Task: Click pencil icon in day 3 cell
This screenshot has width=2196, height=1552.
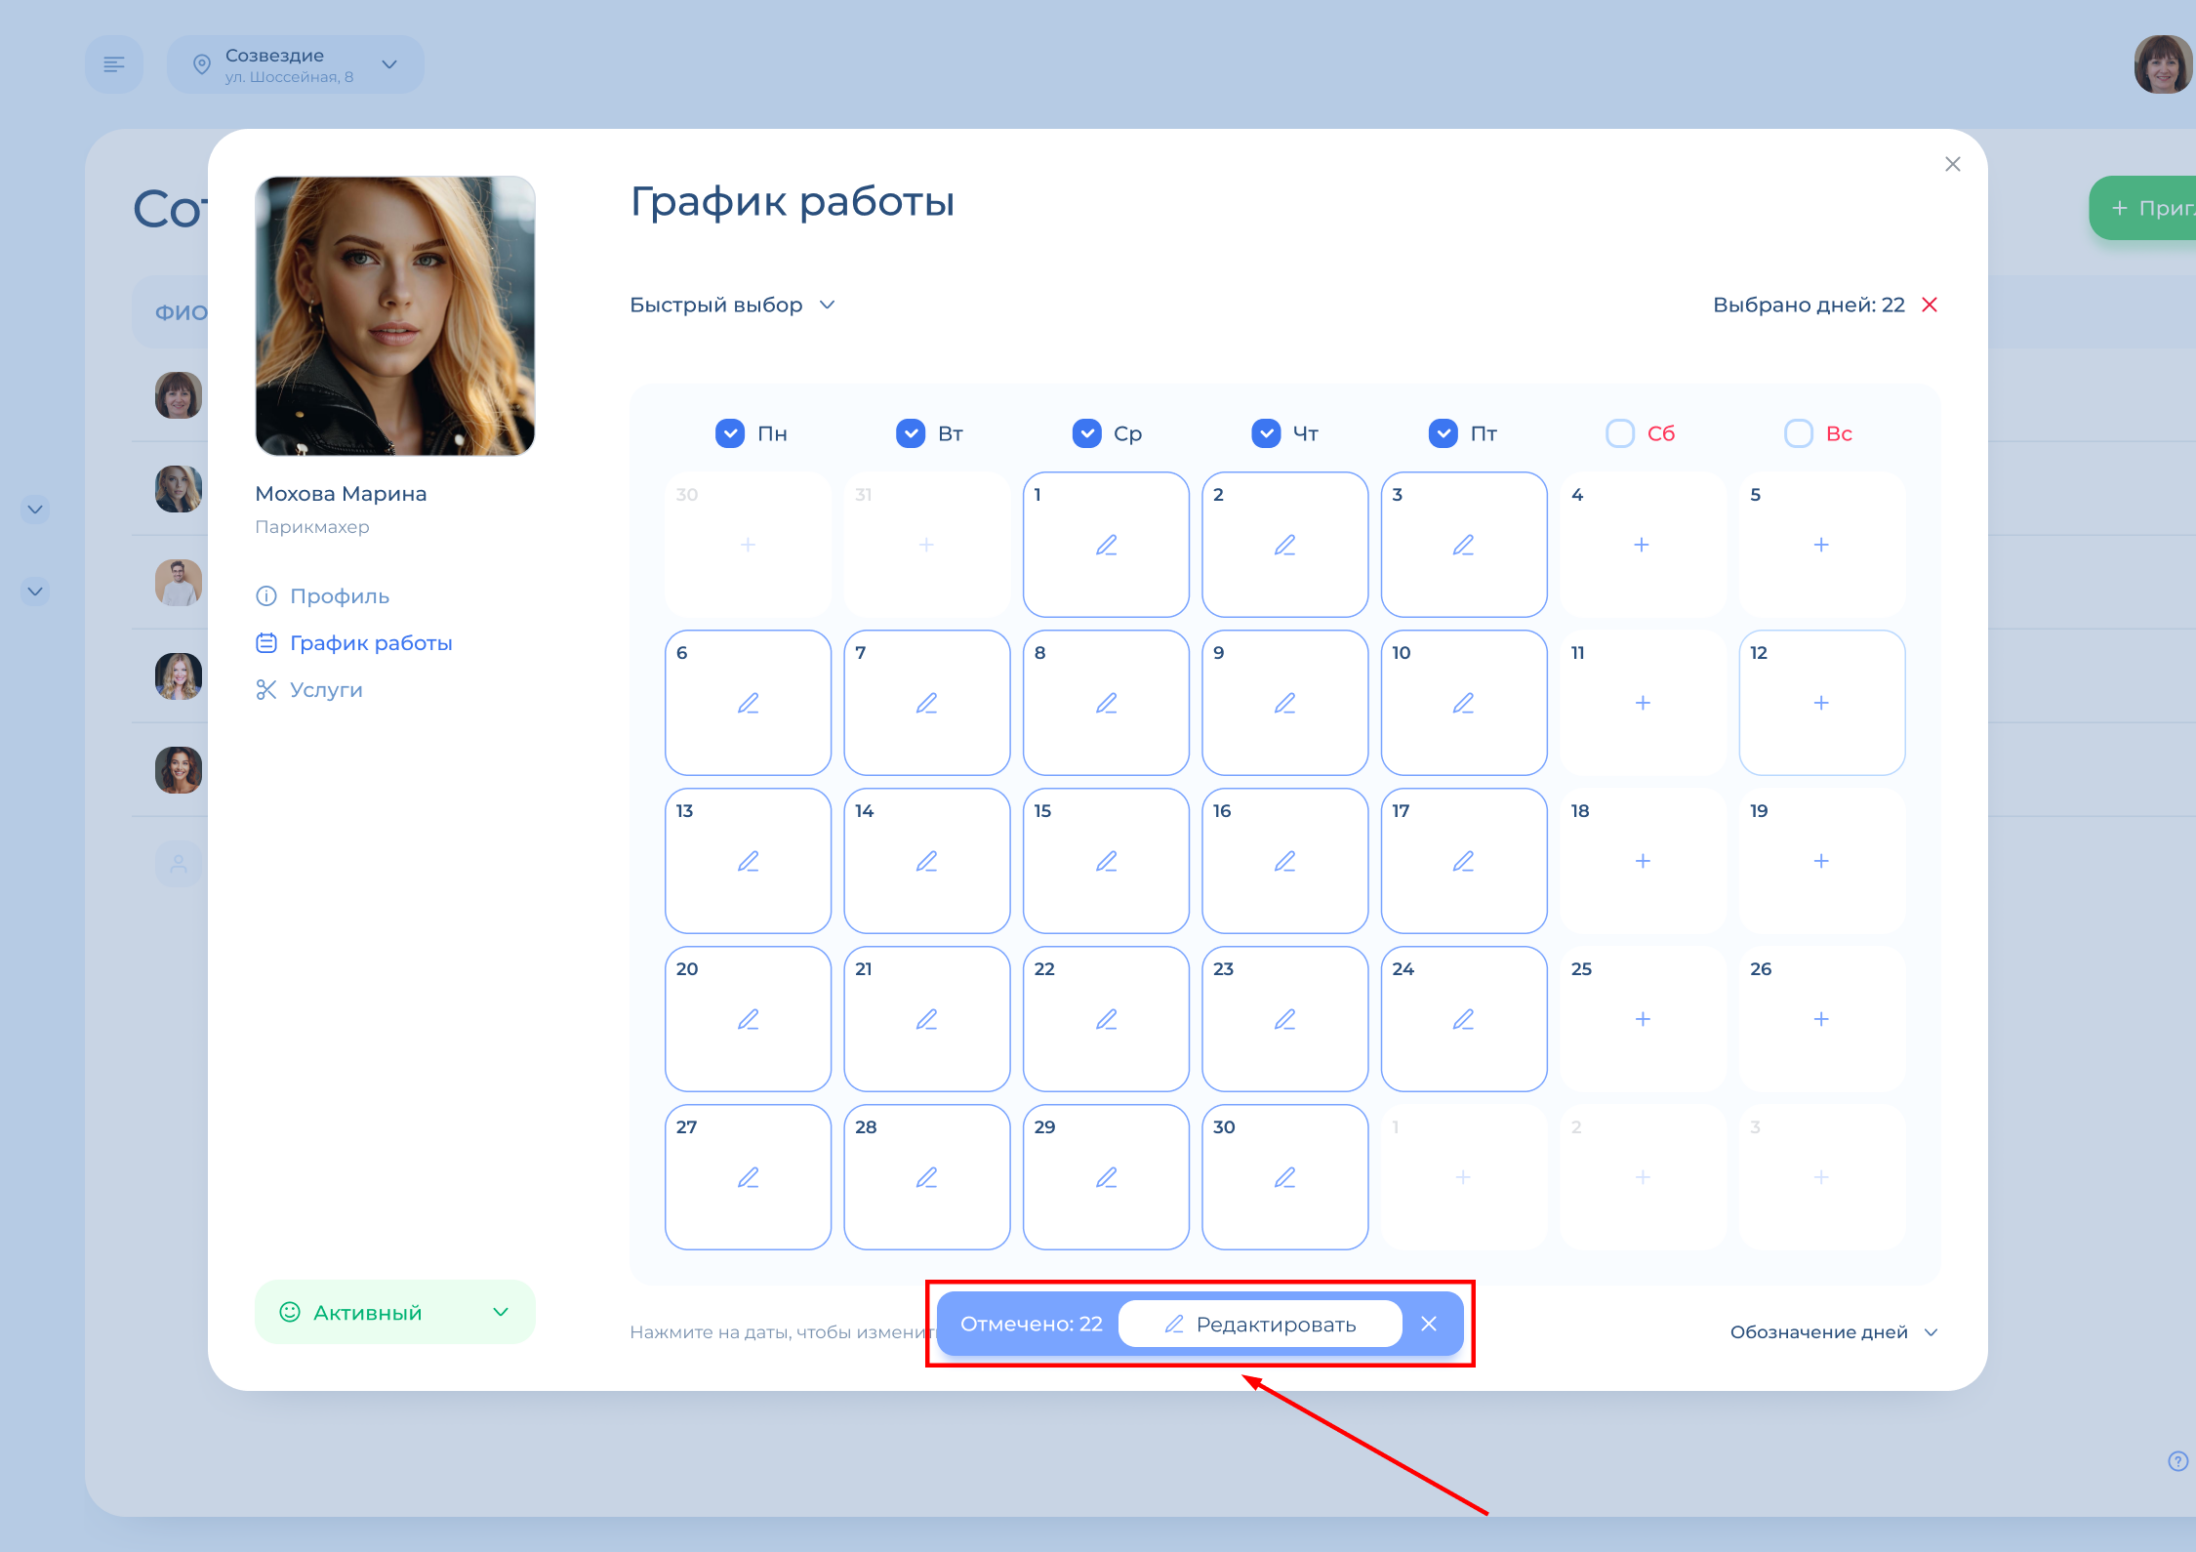Action: (1463, 545)
